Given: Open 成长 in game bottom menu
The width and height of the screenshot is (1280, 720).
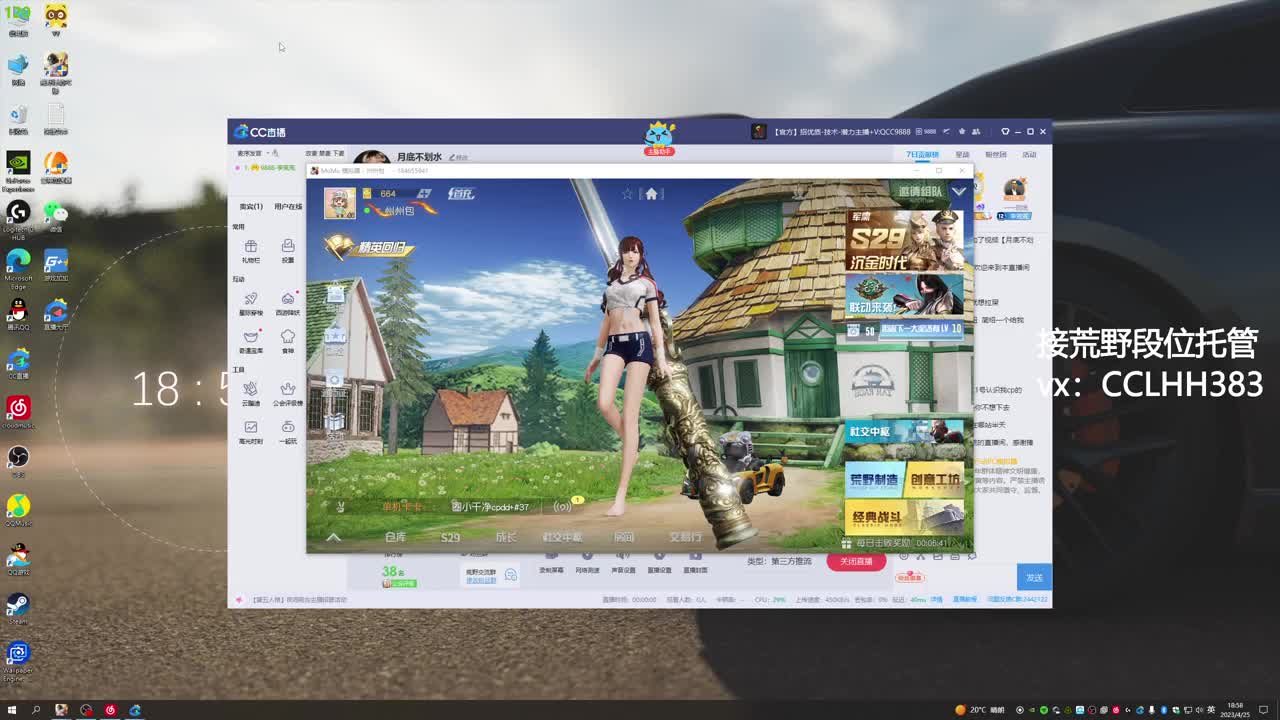Looking at the screenshot, I should [506, 537].
